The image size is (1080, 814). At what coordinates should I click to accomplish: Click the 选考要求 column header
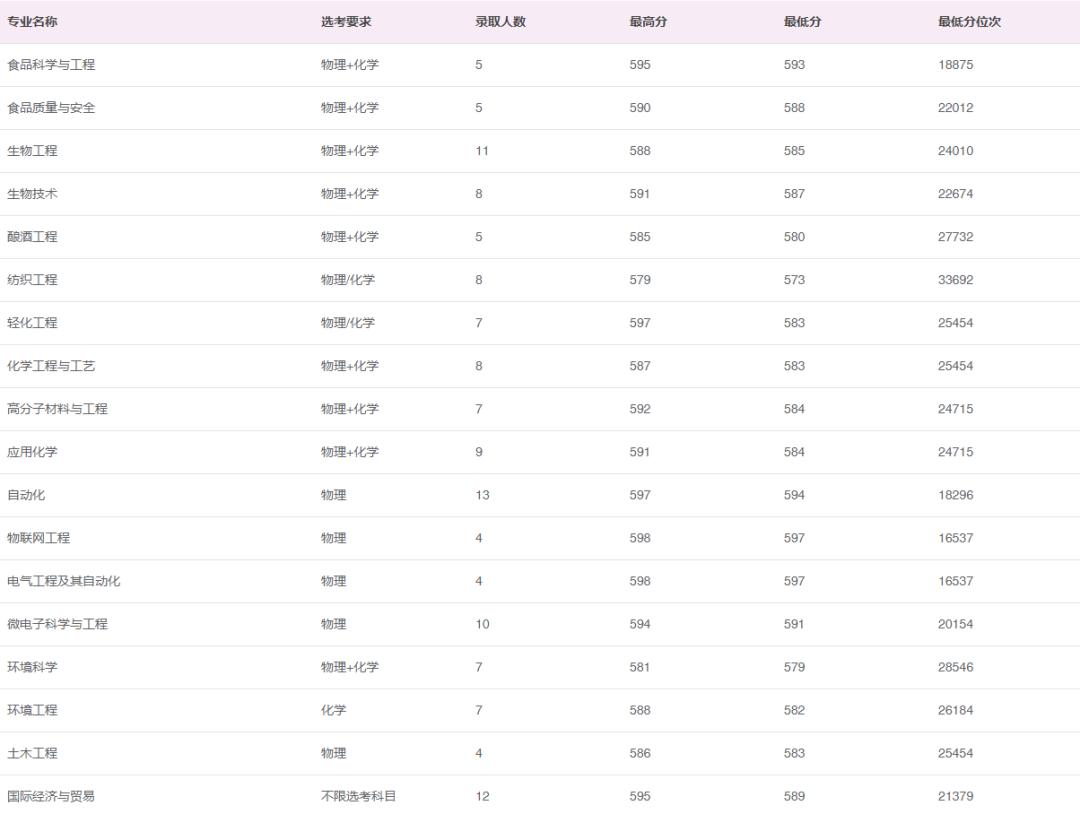(x=346, y=22)
